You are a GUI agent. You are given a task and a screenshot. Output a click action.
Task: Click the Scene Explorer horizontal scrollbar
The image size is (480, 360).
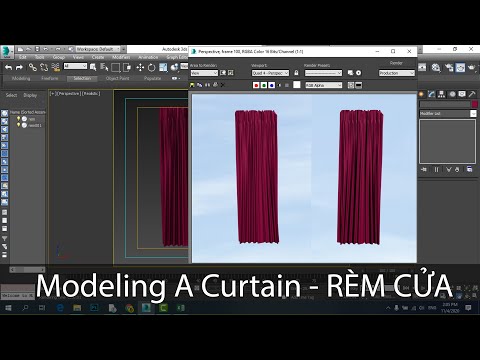coord(27,269)
